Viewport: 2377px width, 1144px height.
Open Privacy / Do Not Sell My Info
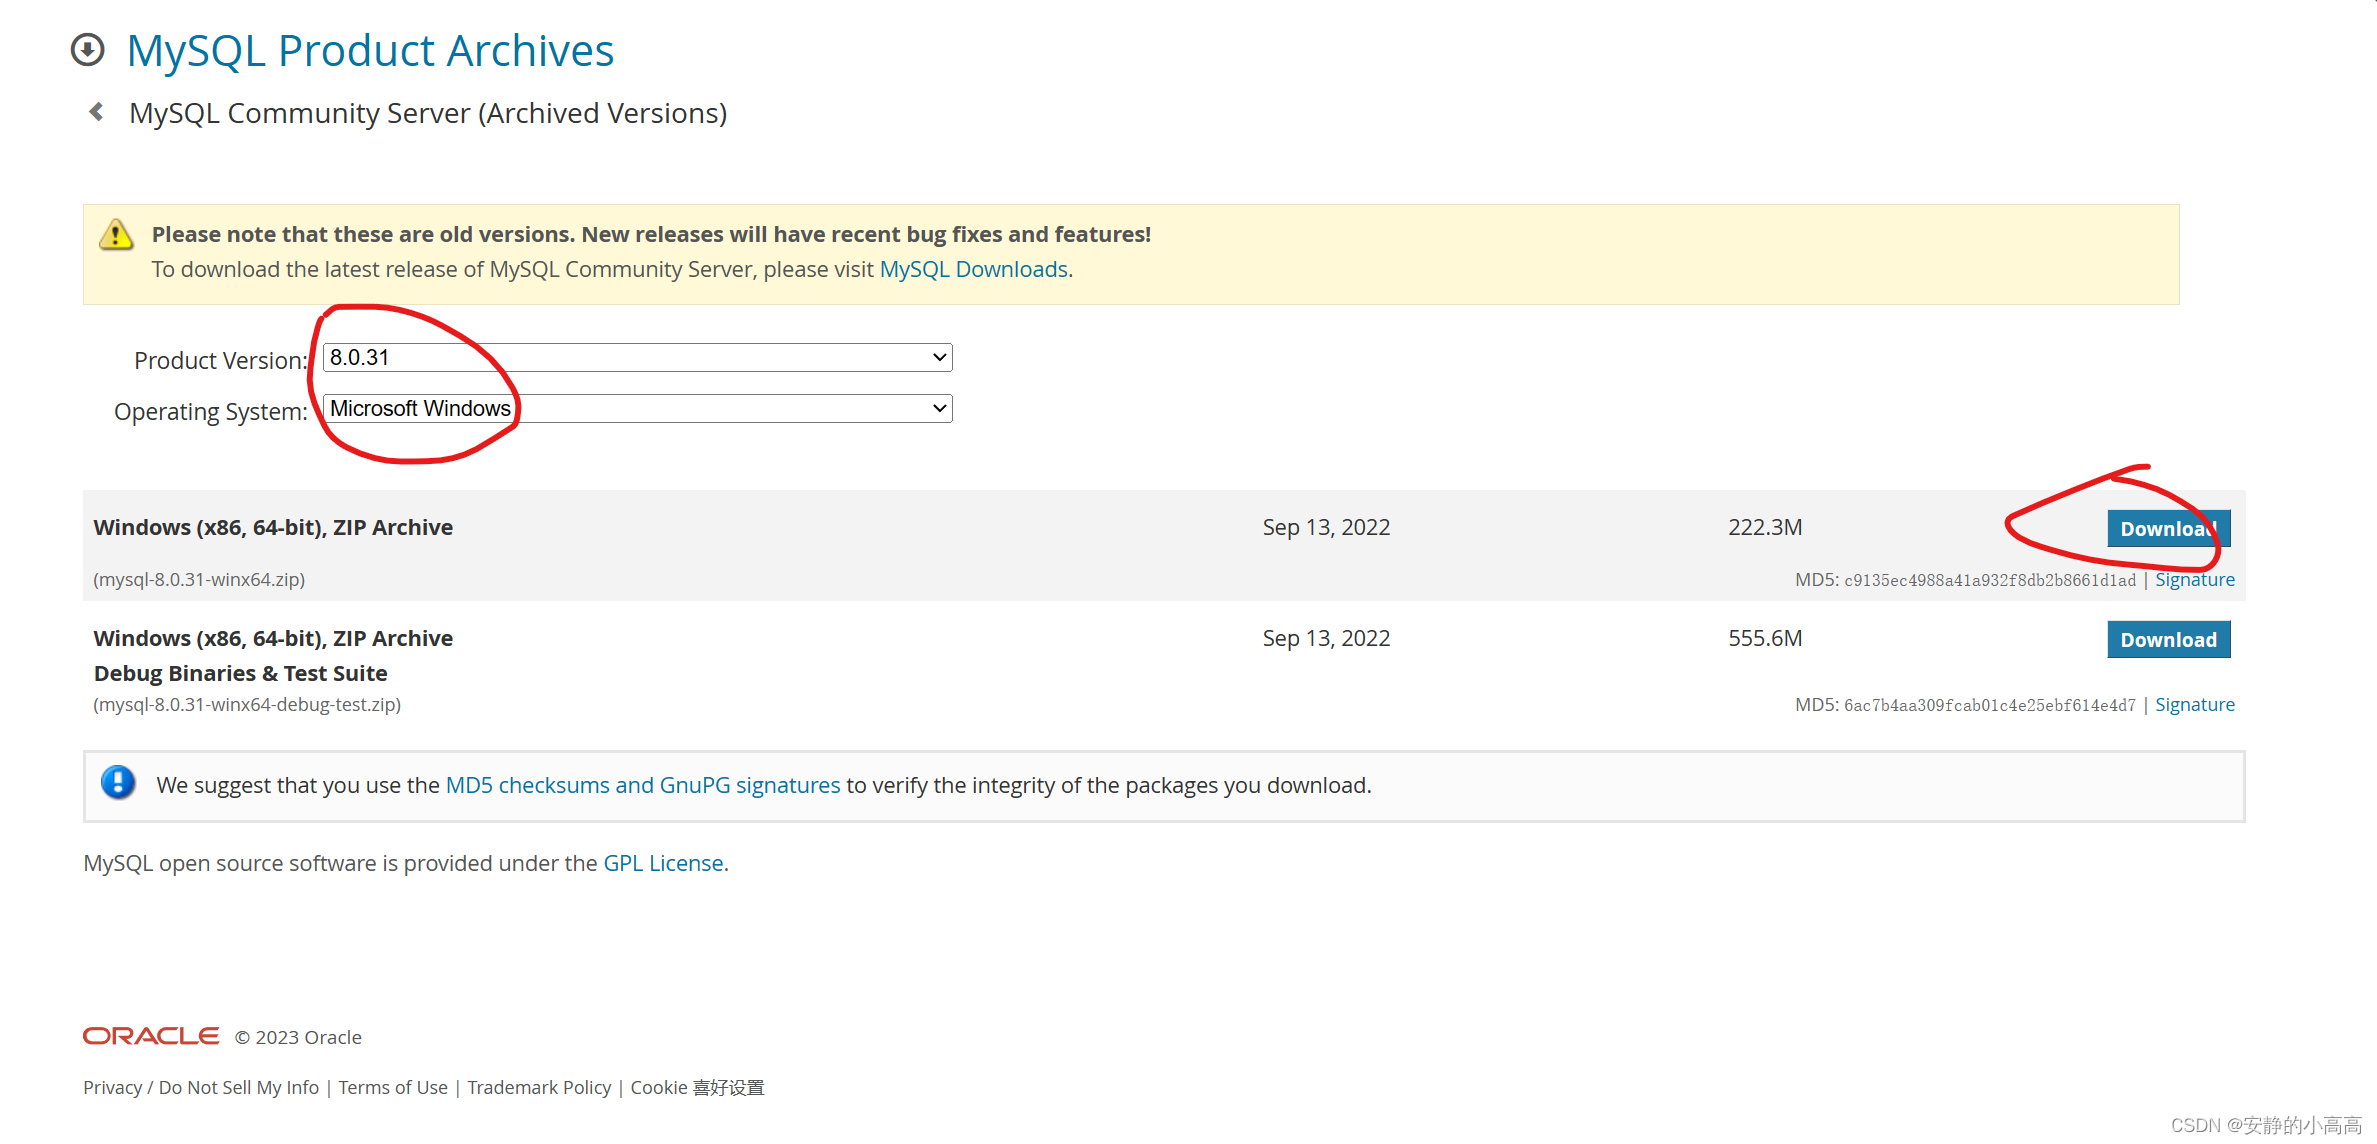201,1087
